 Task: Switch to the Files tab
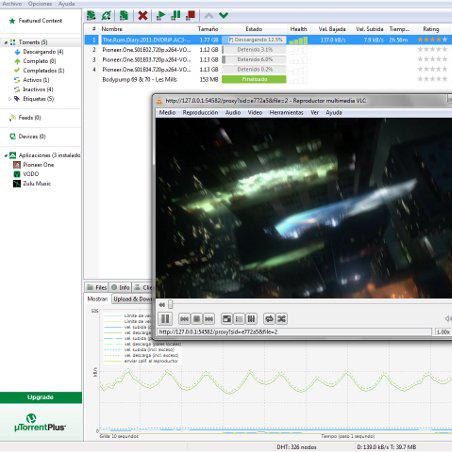[97, 287]
